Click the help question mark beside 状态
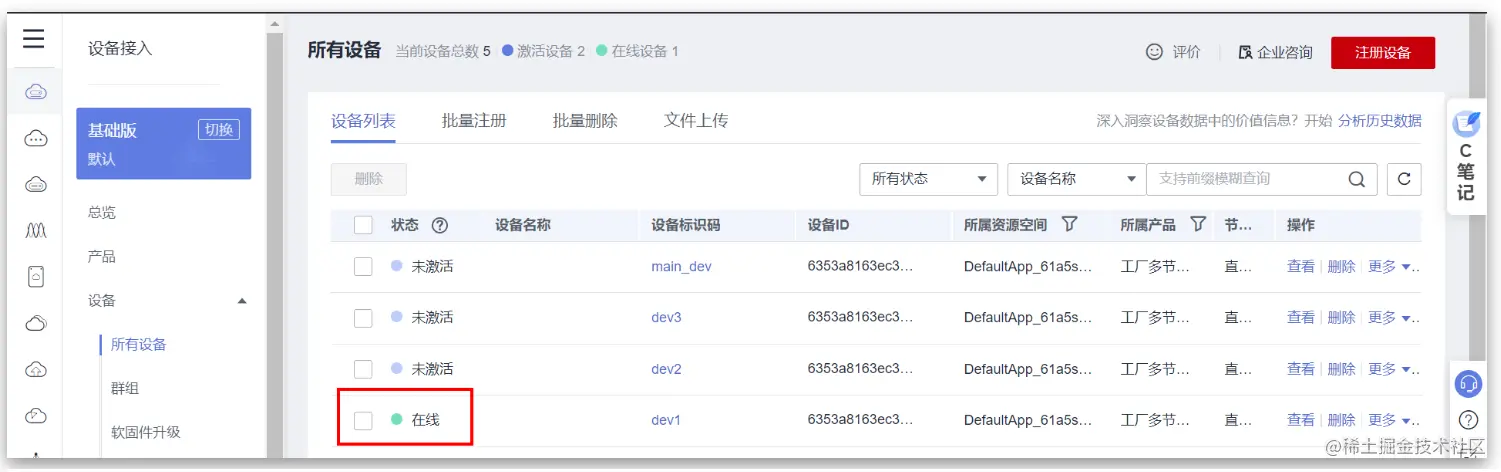 [439, 225]
